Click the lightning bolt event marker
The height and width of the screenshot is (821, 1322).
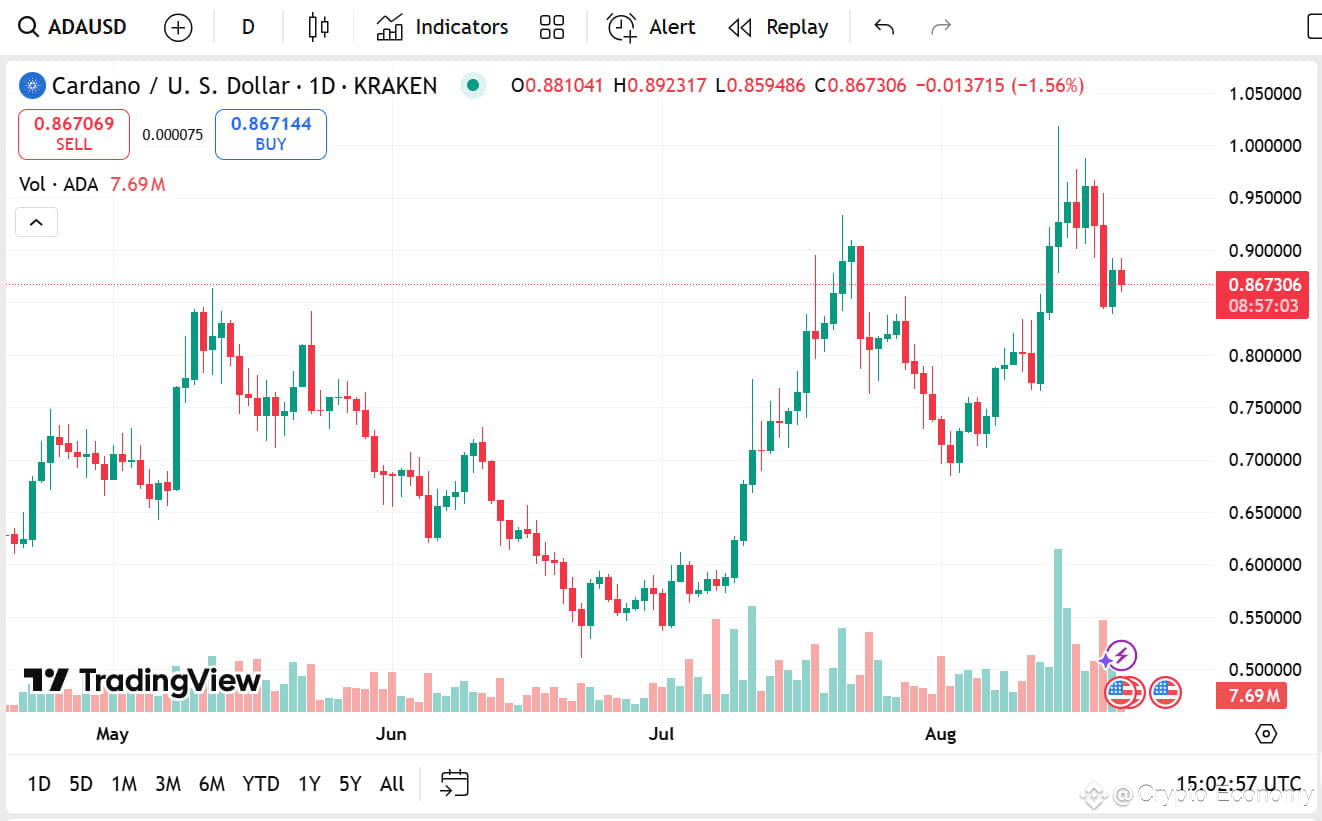click(x=1122, y=656)
